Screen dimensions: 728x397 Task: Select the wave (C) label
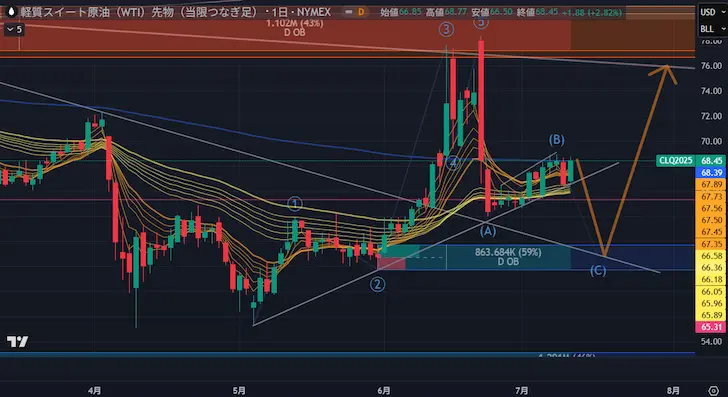(598, 270)
